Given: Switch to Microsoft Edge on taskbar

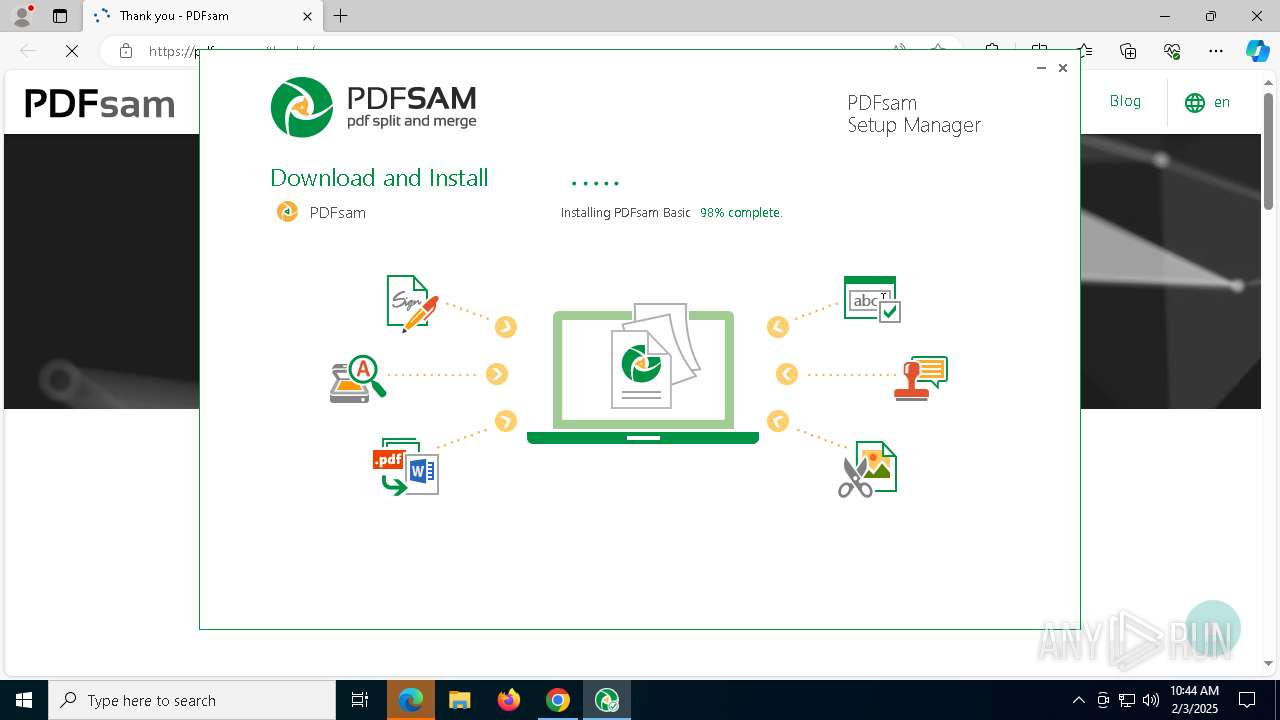Looking at the screenshot, I should click(x=411, y=700).
